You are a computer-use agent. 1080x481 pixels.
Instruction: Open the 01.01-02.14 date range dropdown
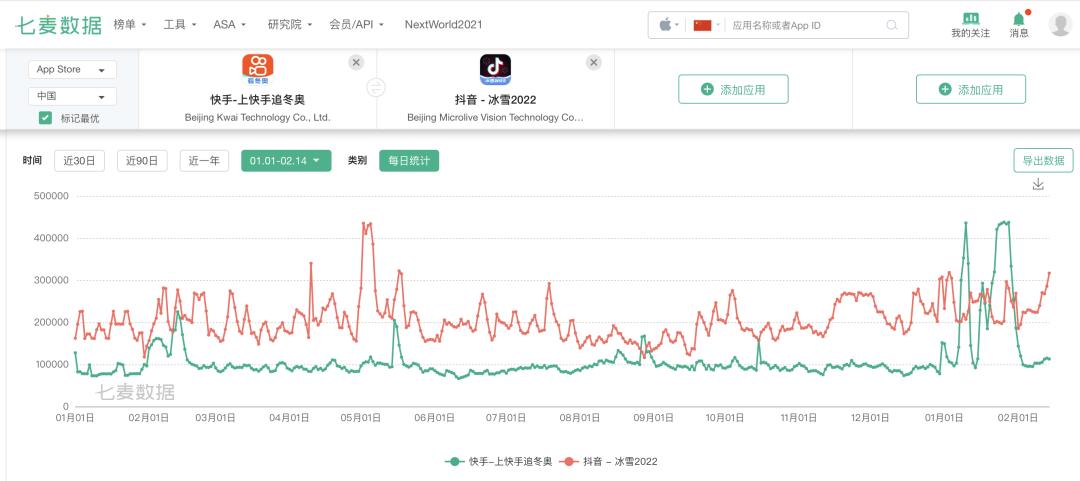[286, 161]
